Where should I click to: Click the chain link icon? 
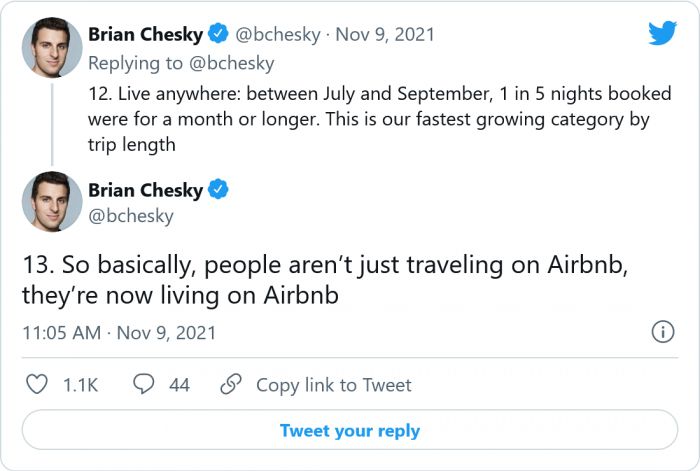click(231, 385)
